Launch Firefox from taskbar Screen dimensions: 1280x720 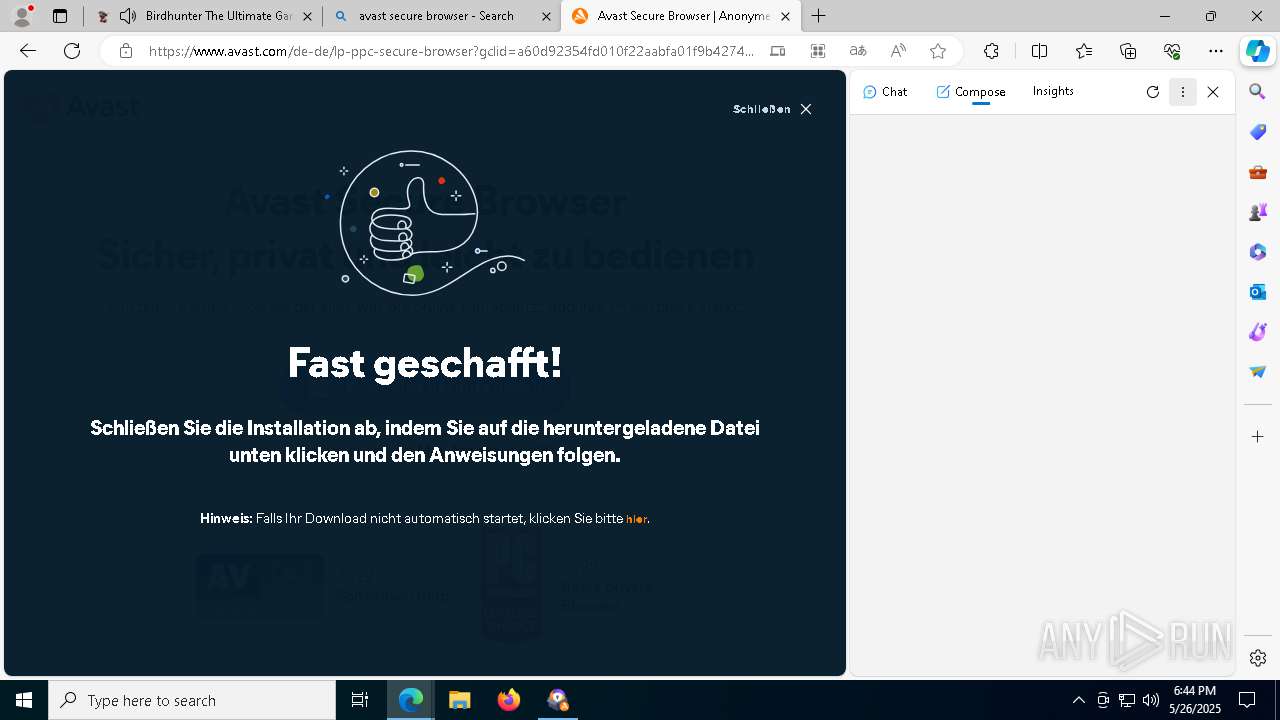click(509, 700)
